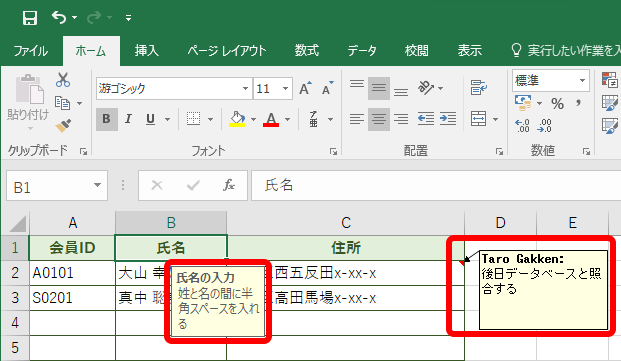Click the Merge and Center icon
The width and height of the screenshot is (621, 361).
[478, 119]
